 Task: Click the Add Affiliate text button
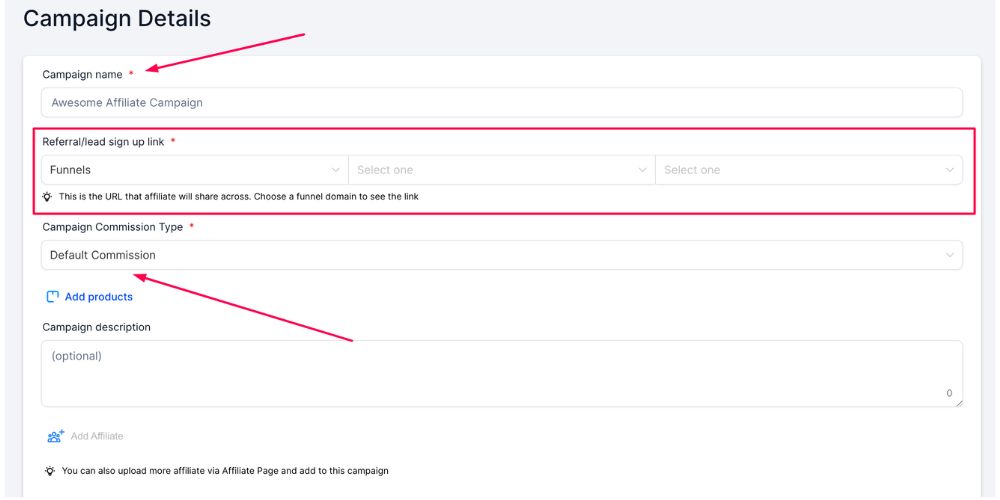point(97,436)
